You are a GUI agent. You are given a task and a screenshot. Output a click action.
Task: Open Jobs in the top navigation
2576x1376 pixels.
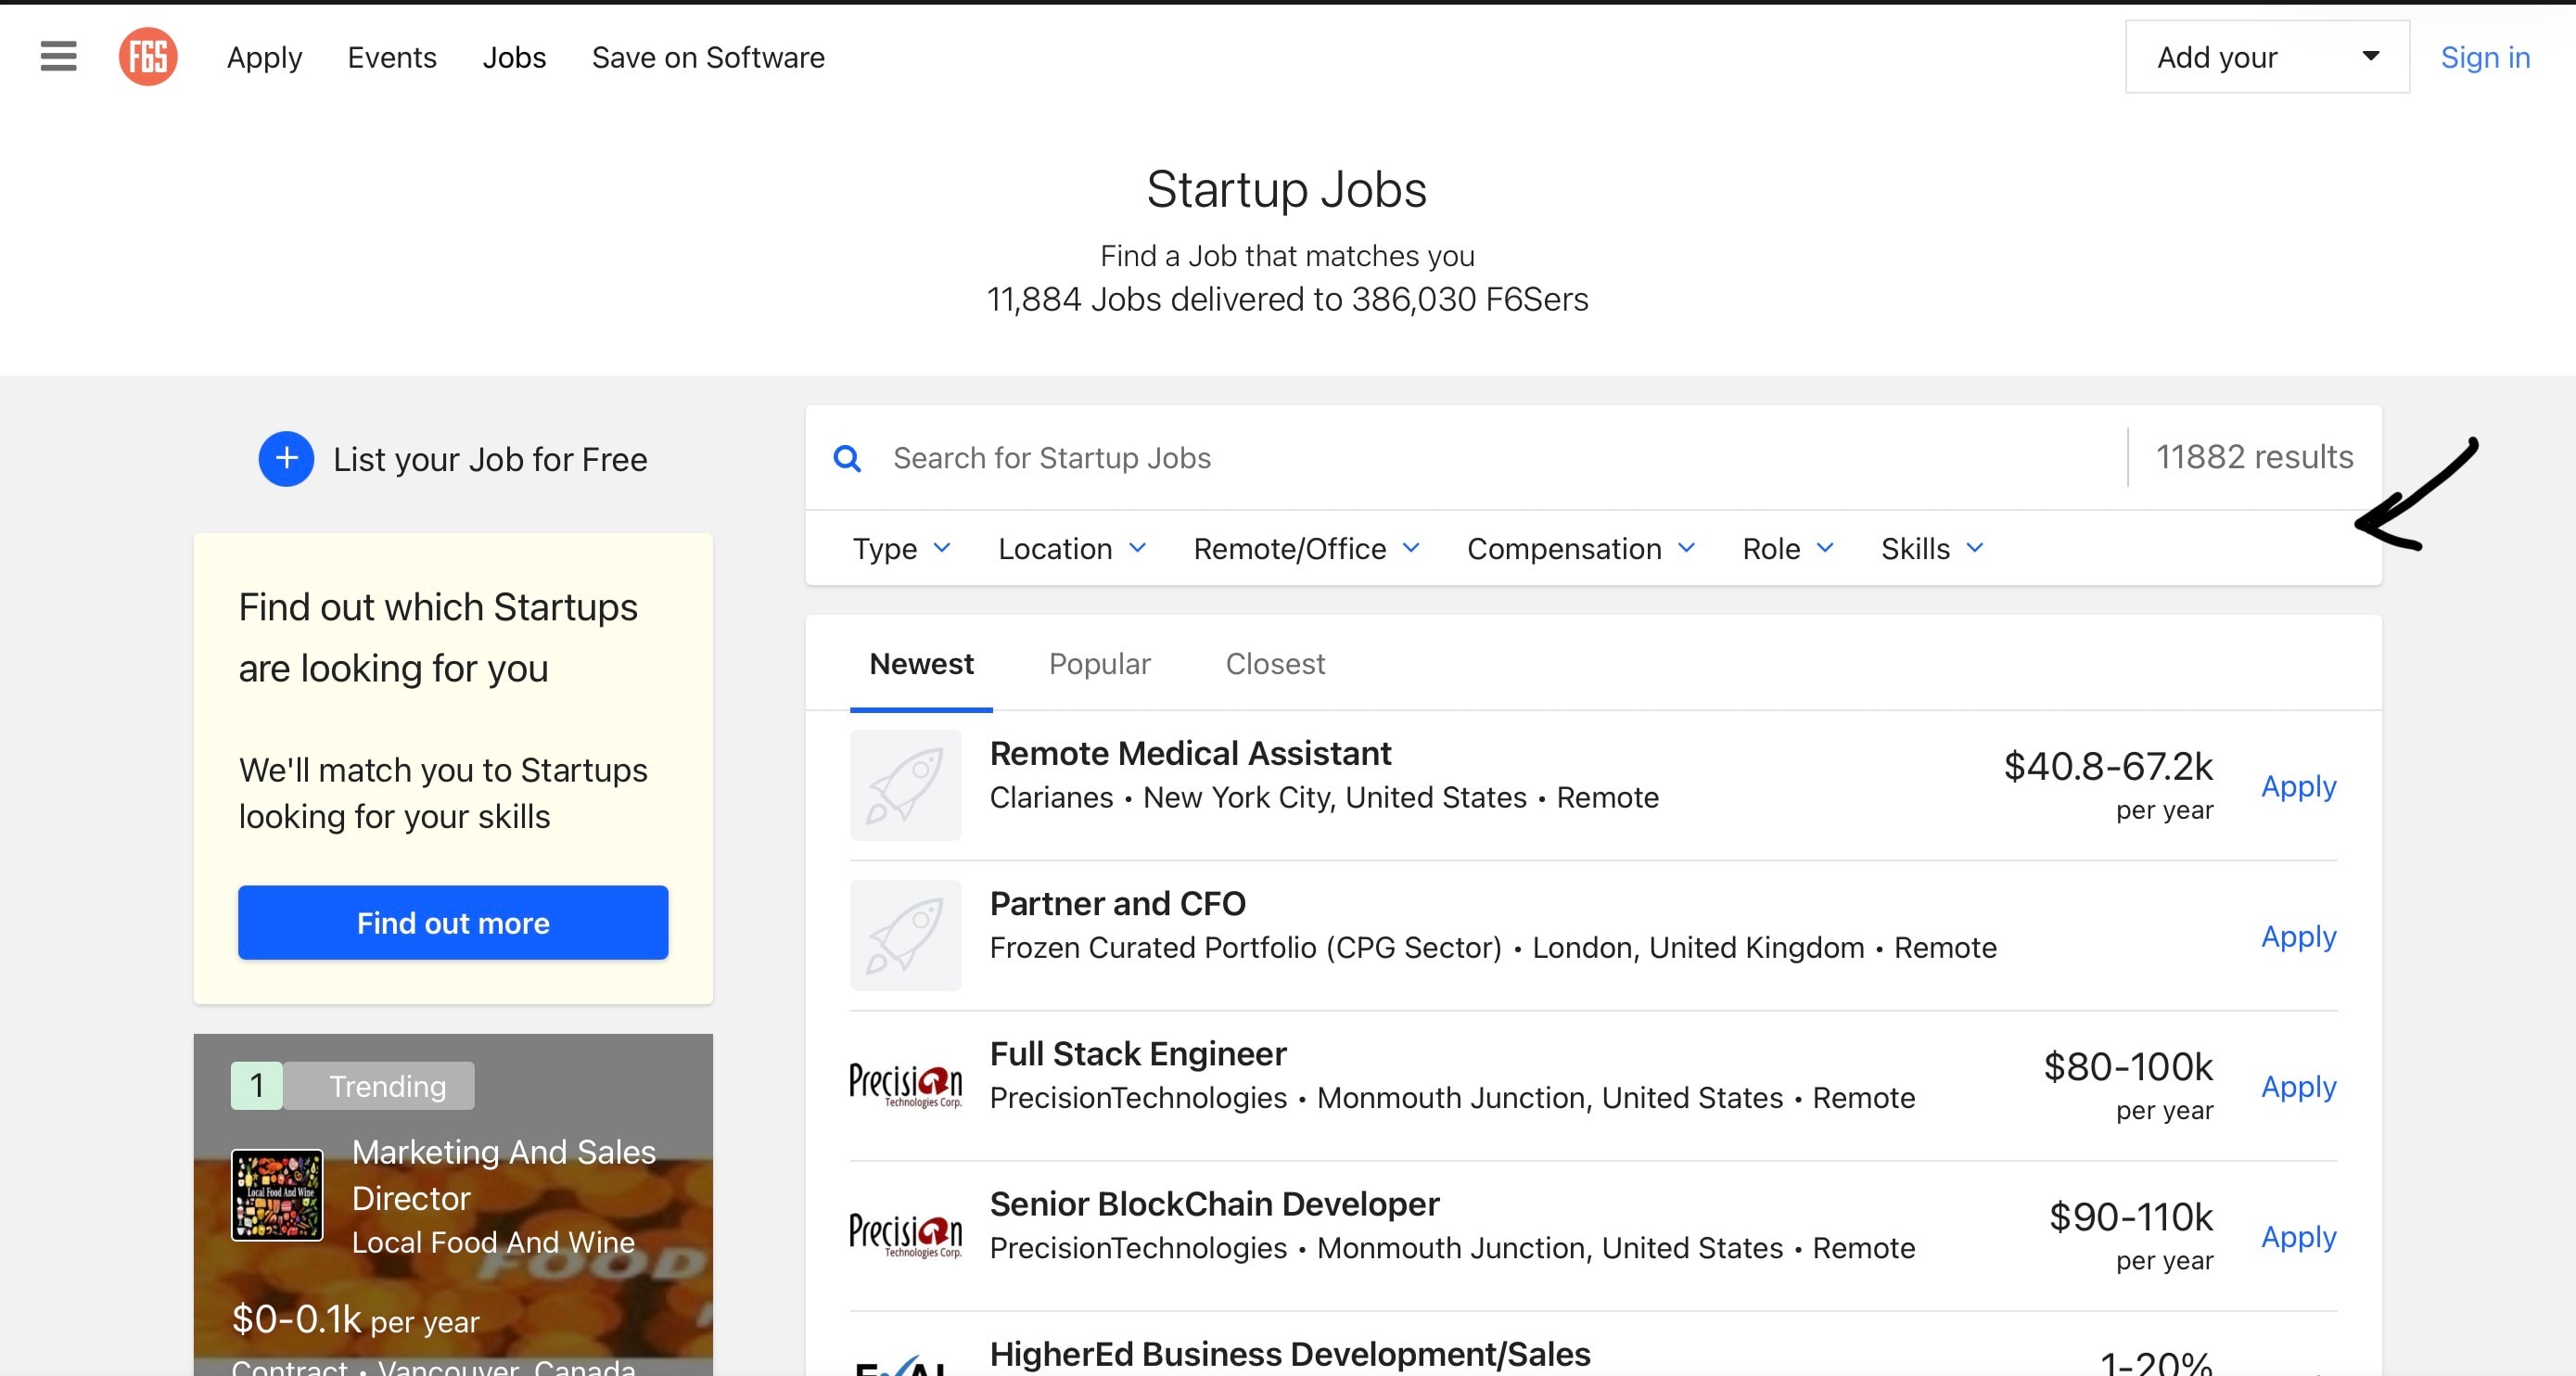pos(514,57)
